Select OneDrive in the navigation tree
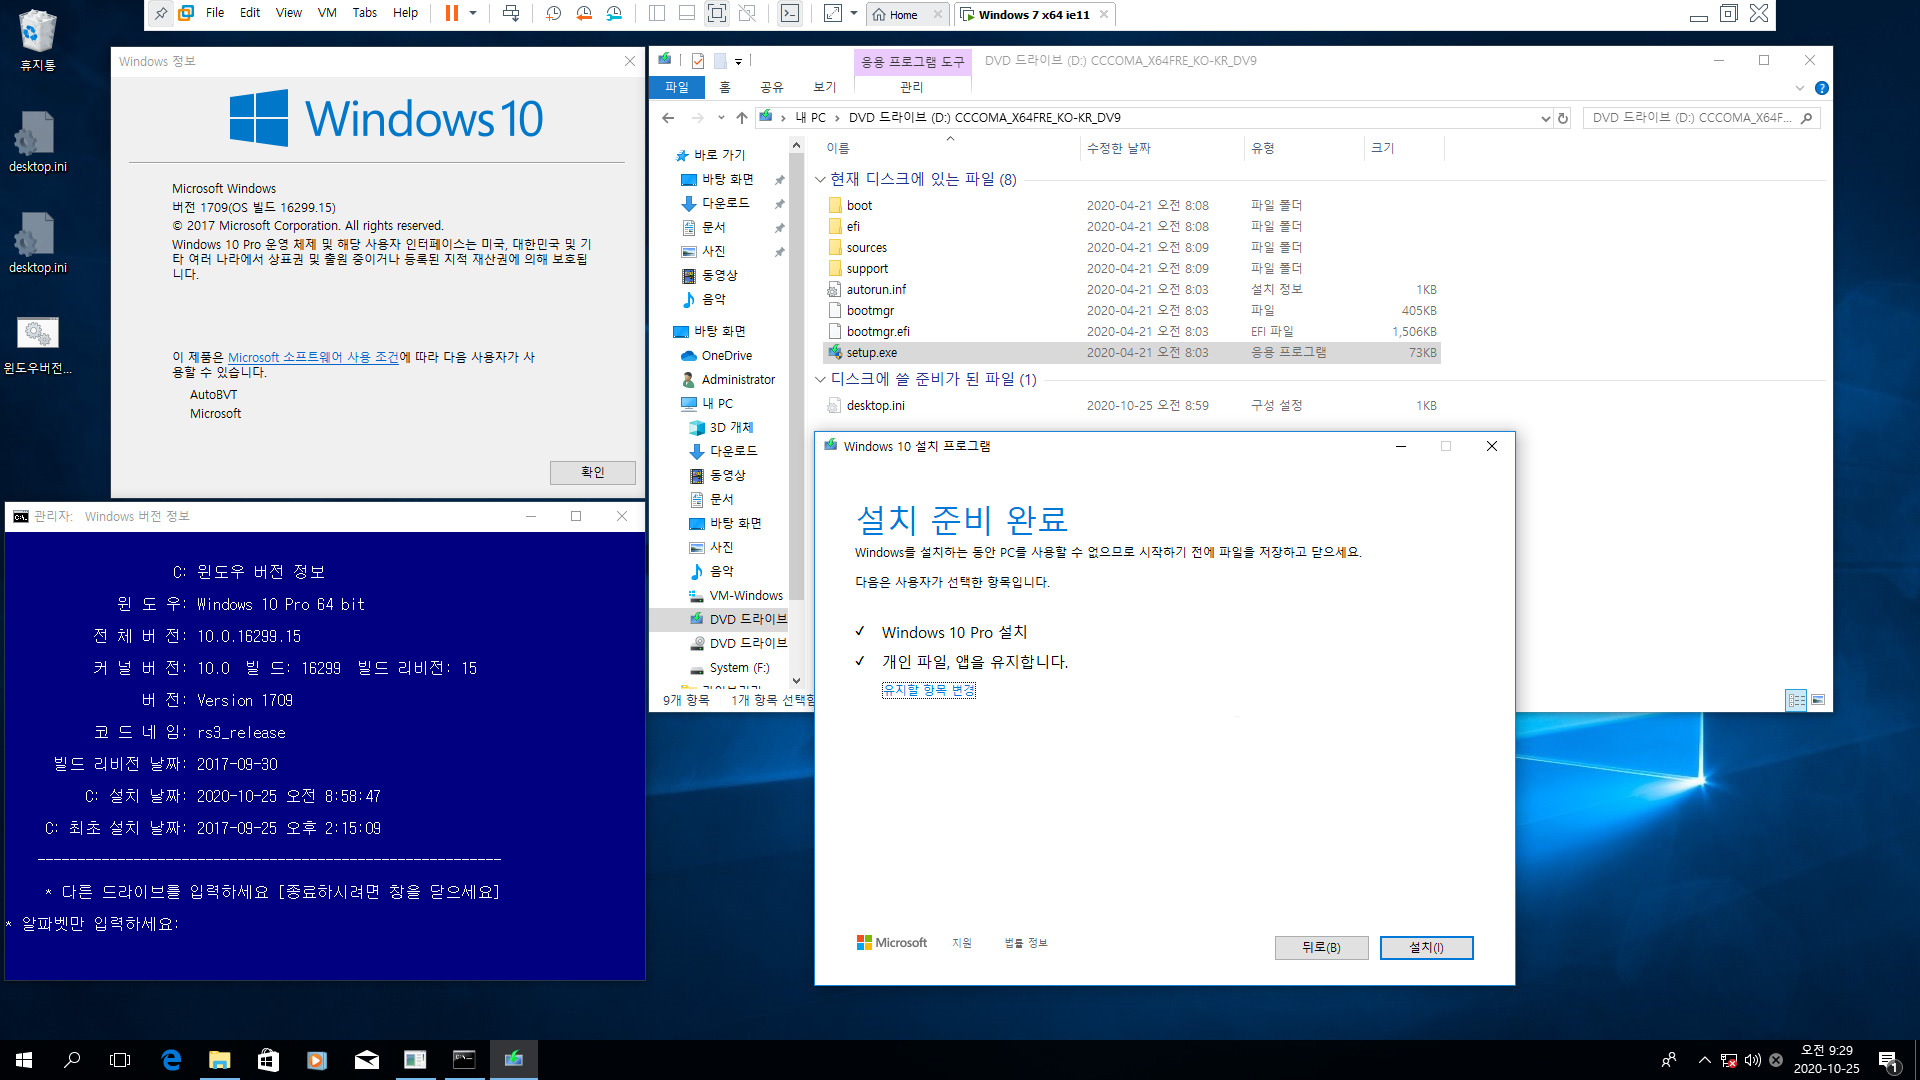 click(726, 356)
